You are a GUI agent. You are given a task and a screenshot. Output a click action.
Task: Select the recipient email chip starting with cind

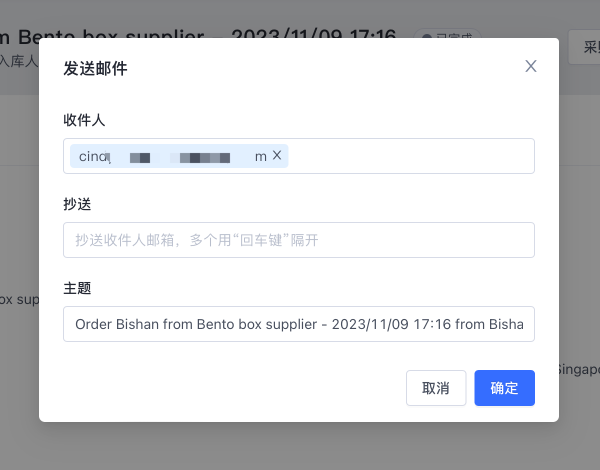pyautogui.click(x=179, y=156)
